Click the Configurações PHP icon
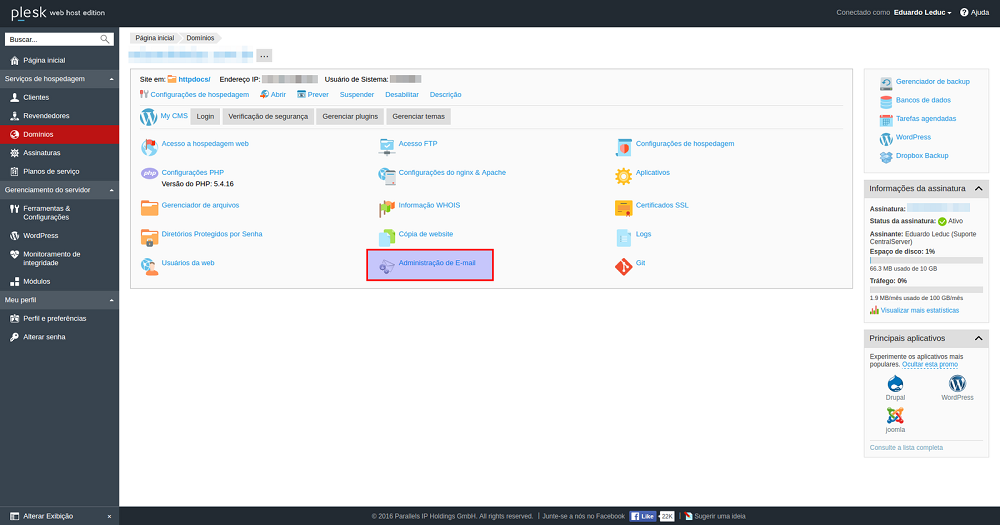 [x=149, y=174]
